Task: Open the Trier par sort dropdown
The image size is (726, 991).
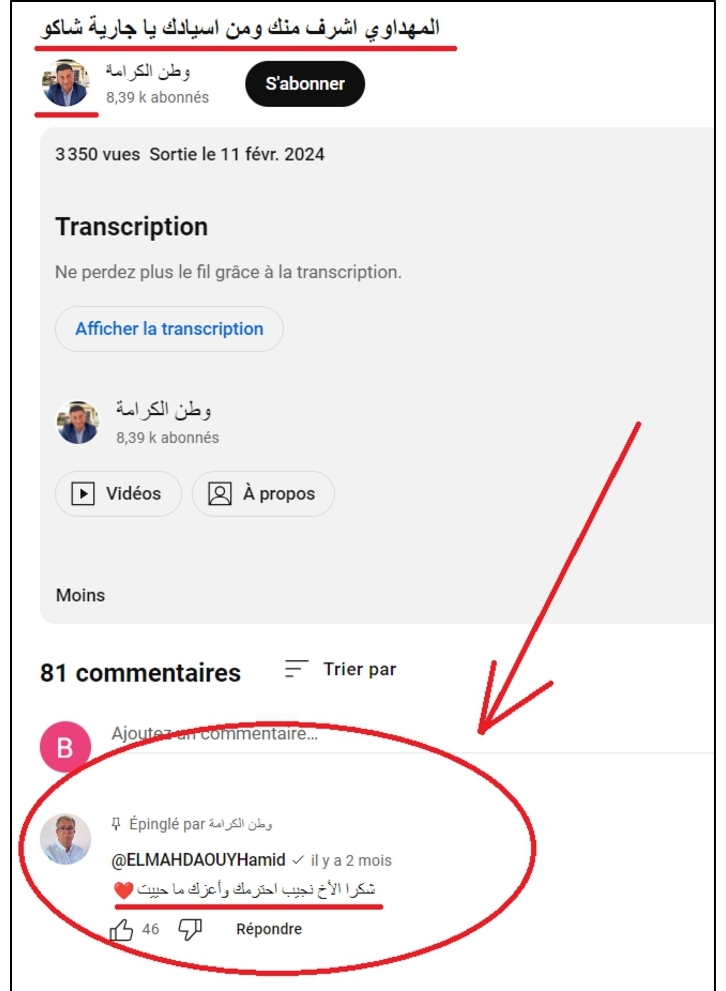Action: click(x=341, y=669)
